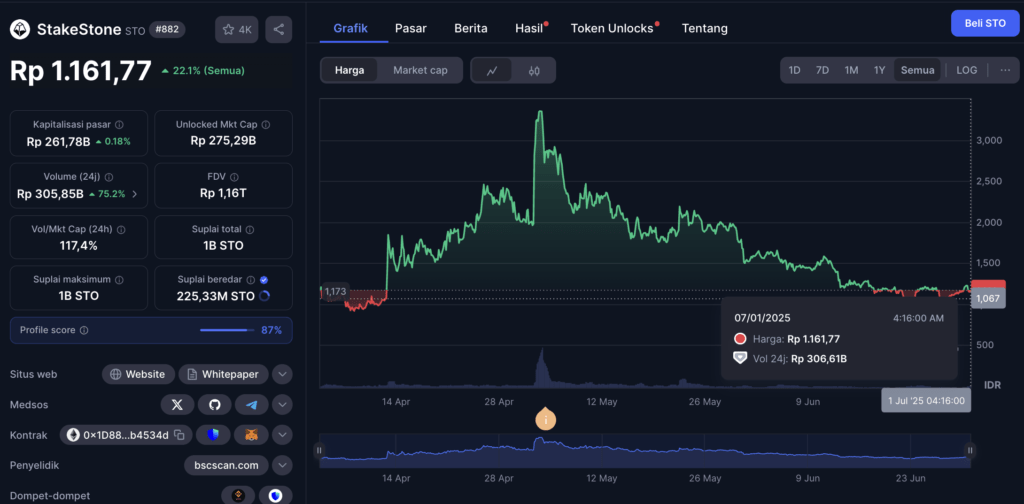Viewport: 1024px width, 504px height.
Task: Open the Hasil tab
Action: [529, 28]
